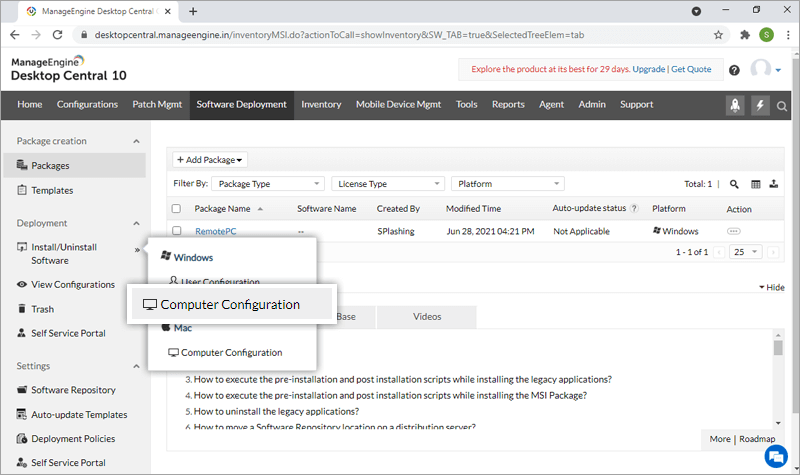Image resolution: width=800 pixels, height=475 pixels.
Task: Click the help panel vertical scrollbar
Action: pos(778,385)
